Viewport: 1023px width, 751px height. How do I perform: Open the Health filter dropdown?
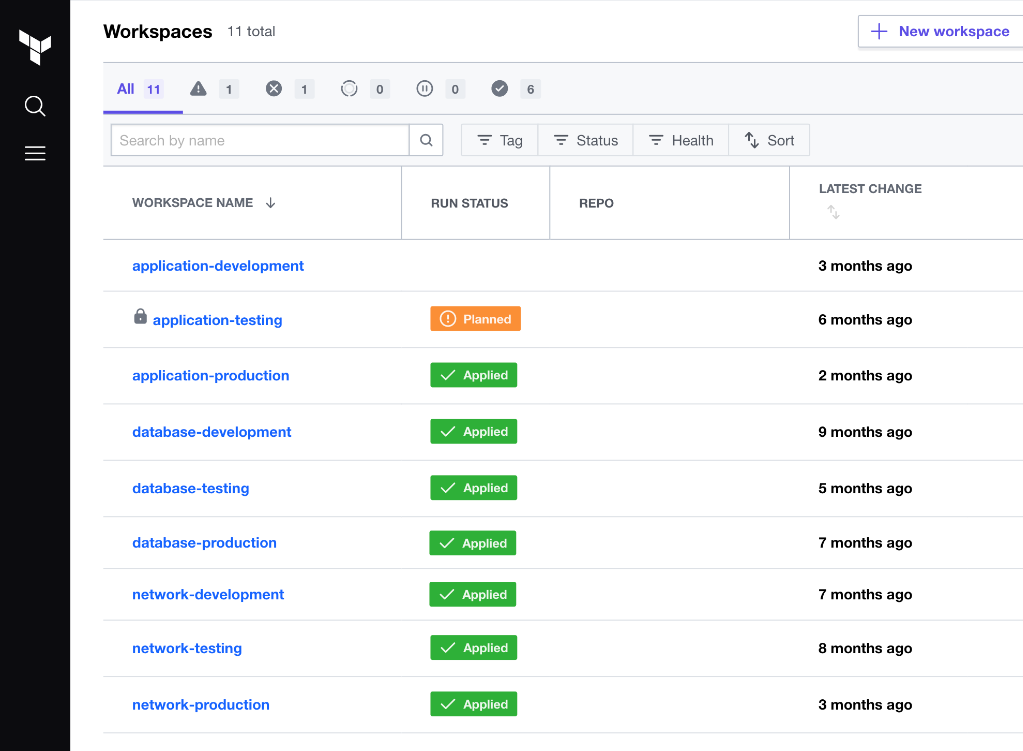coord(681,139)
